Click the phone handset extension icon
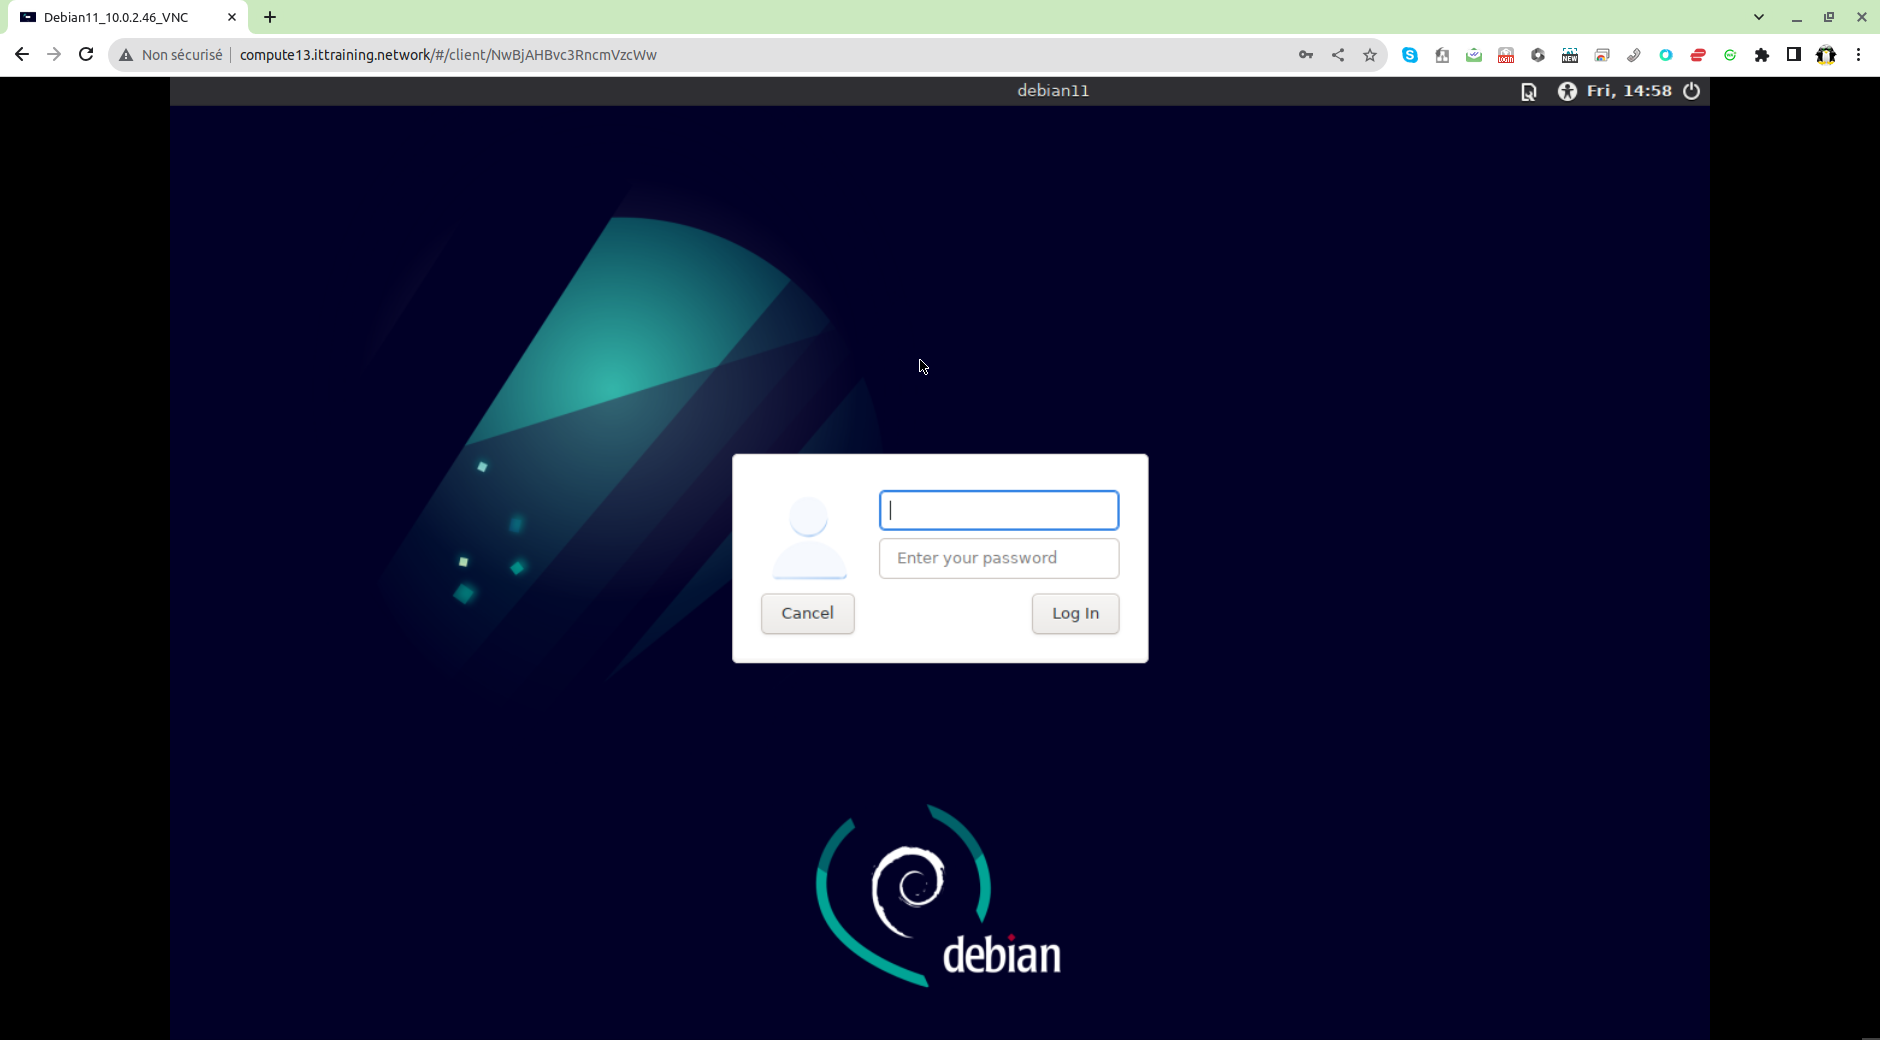Image resolution: width=1880 pixels, height=1040 pixels. pos(1634,55)
